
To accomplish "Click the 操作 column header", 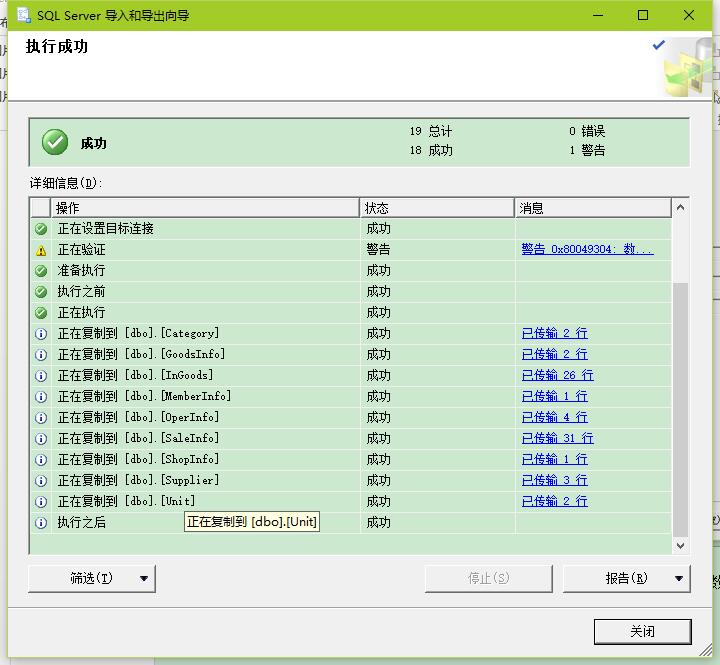I will [x=205, y=209].
